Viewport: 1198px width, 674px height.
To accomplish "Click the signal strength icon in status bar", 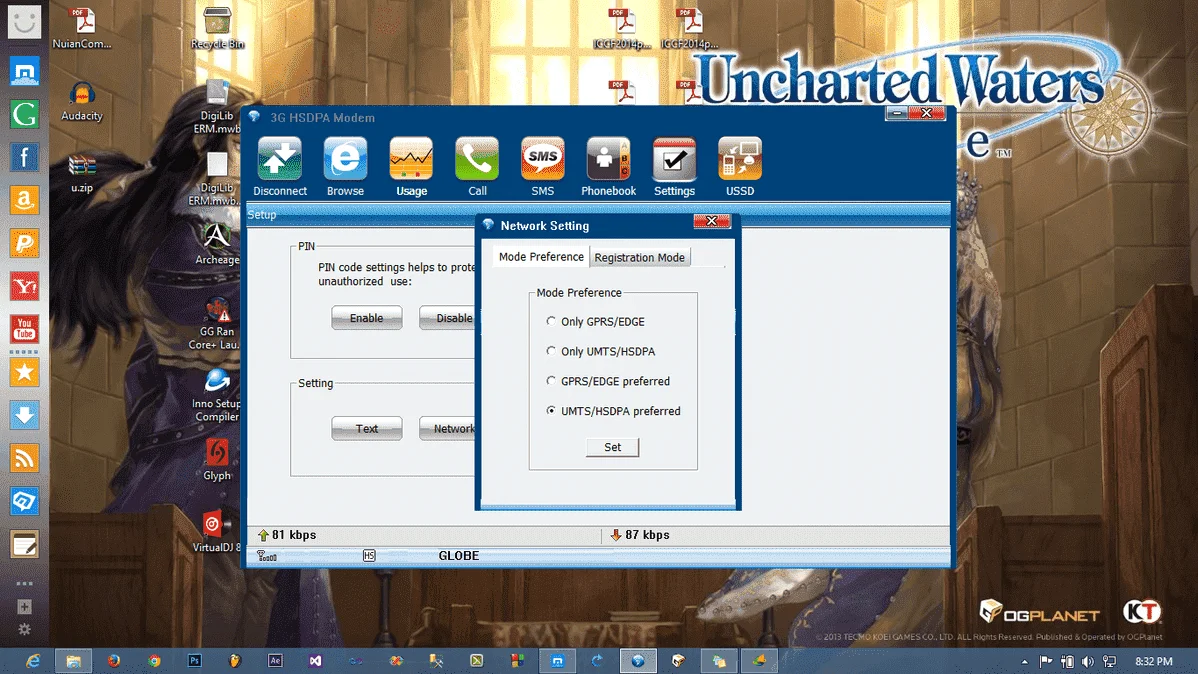I will tap(267, 556).
